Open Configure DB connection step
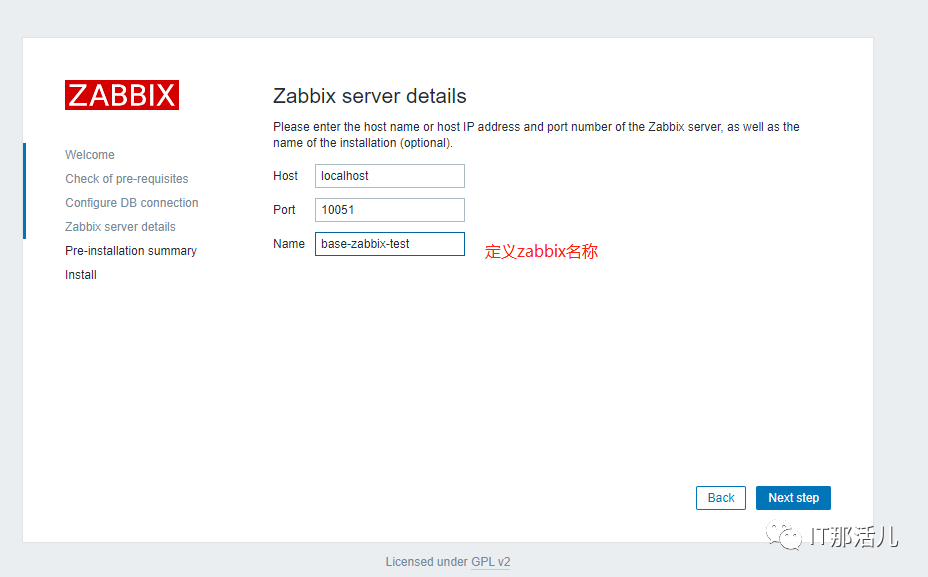Viewport: 928px width, 577px height. 132,202
